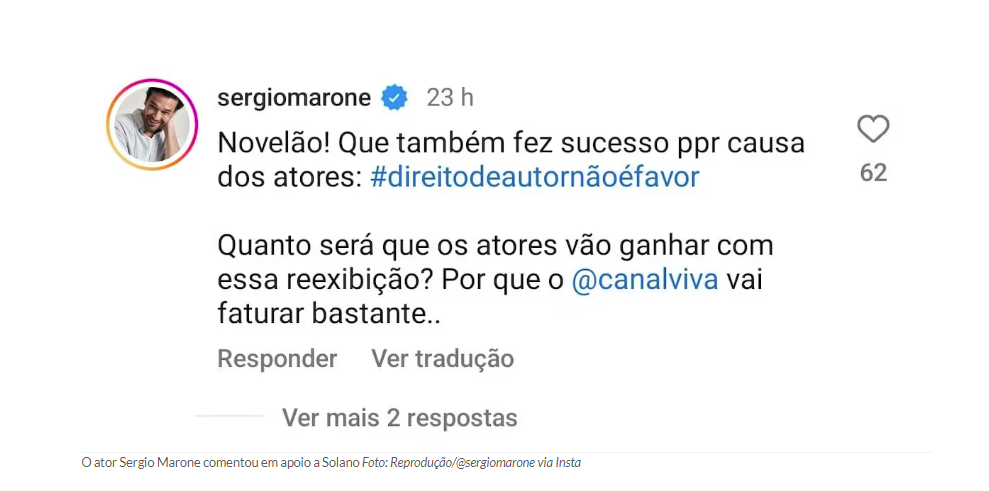Click Responder to reply
This screenshot has width=989, height=491.
point(278,359)
